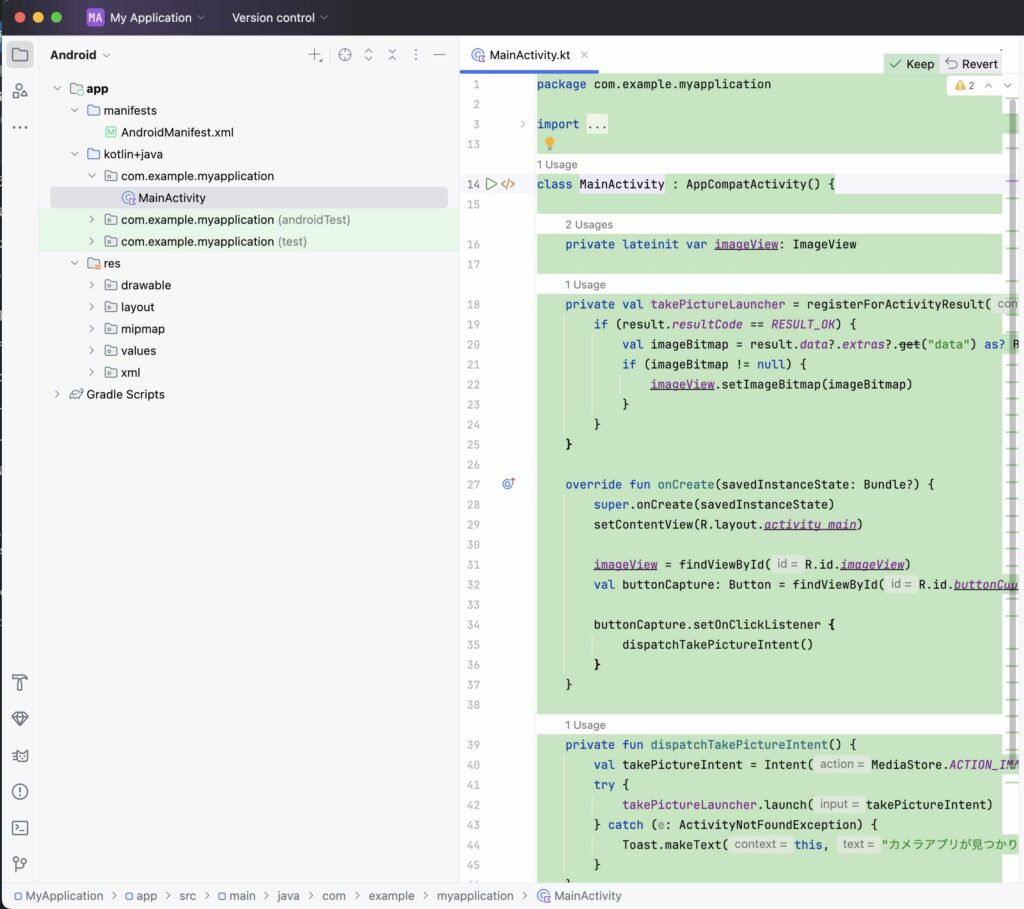Screen dimensions: 1024x909
Task: Open the Terminal tool window
Action: [20, 828]
